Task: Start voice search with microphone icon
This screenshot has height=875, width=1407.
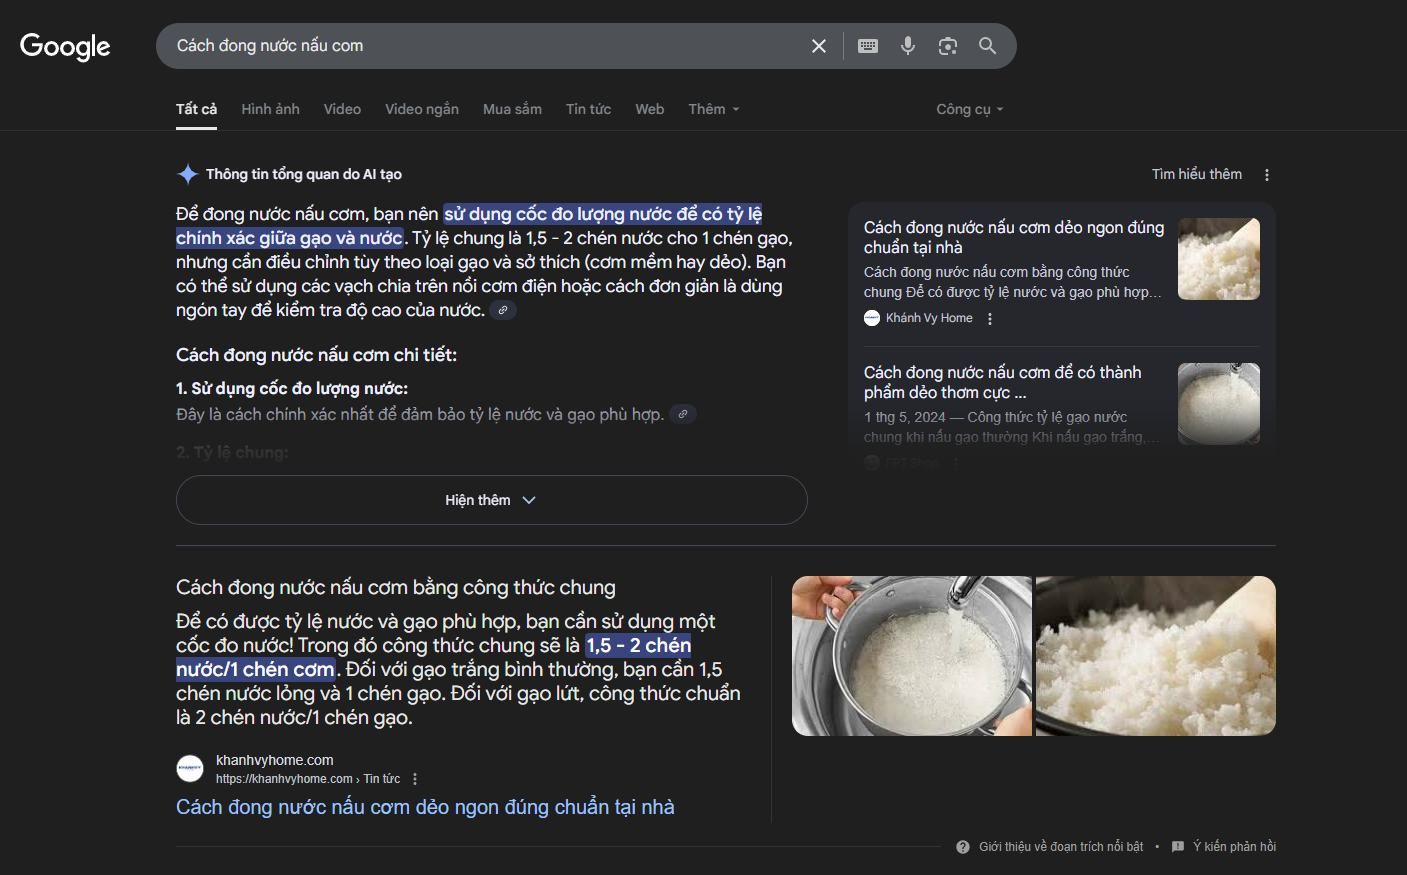Action: pyautogui.click(x=908, y=46)
